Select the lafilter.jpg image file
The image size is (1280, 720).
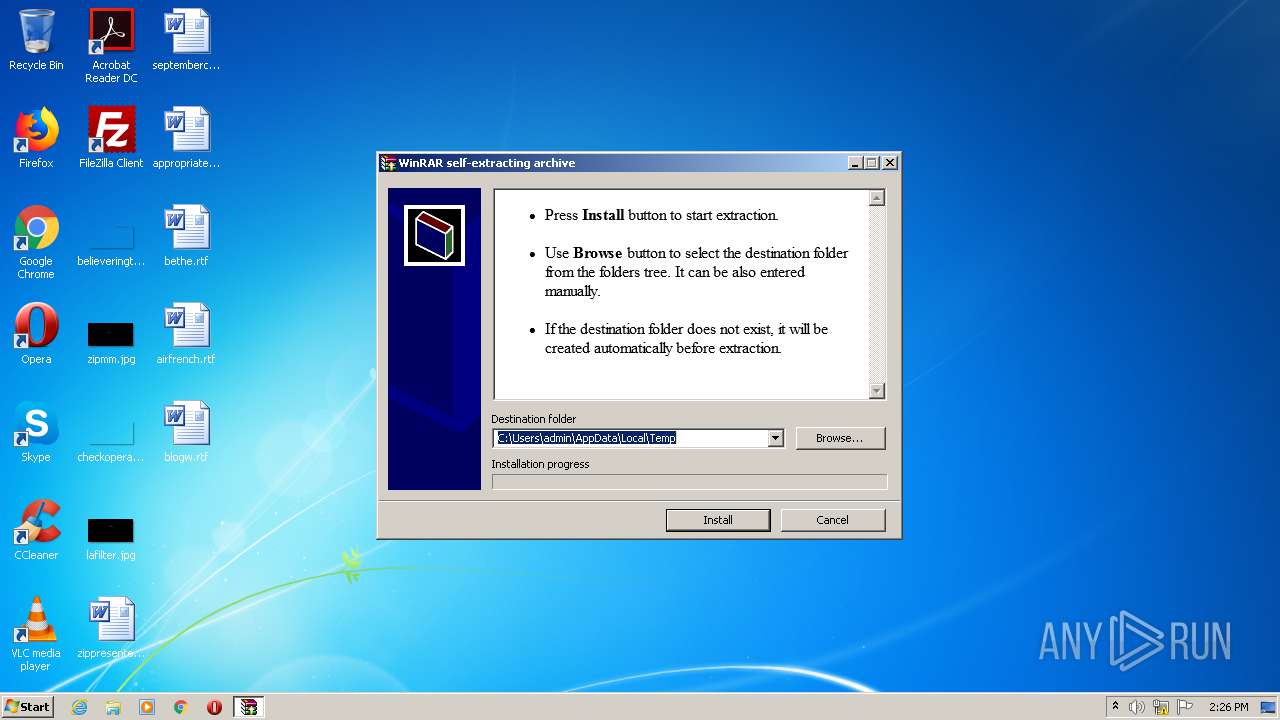(x=111, y=538)
